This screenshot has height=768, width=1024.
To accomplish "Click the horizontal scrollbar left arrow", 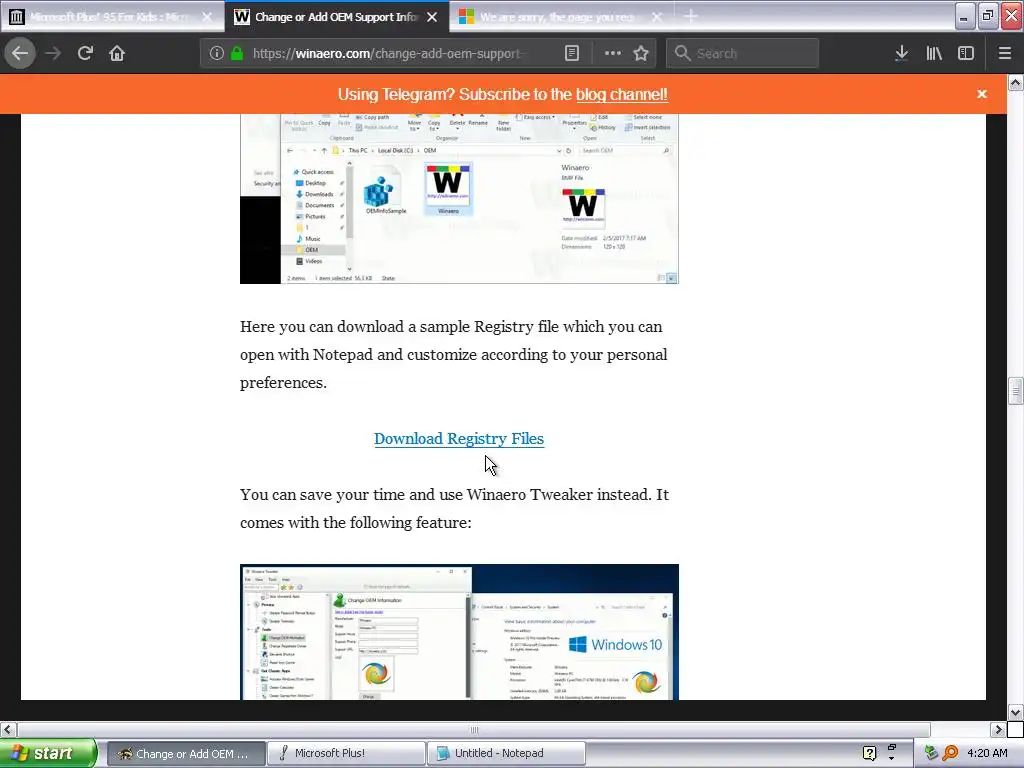I will [x=8, y=729].
